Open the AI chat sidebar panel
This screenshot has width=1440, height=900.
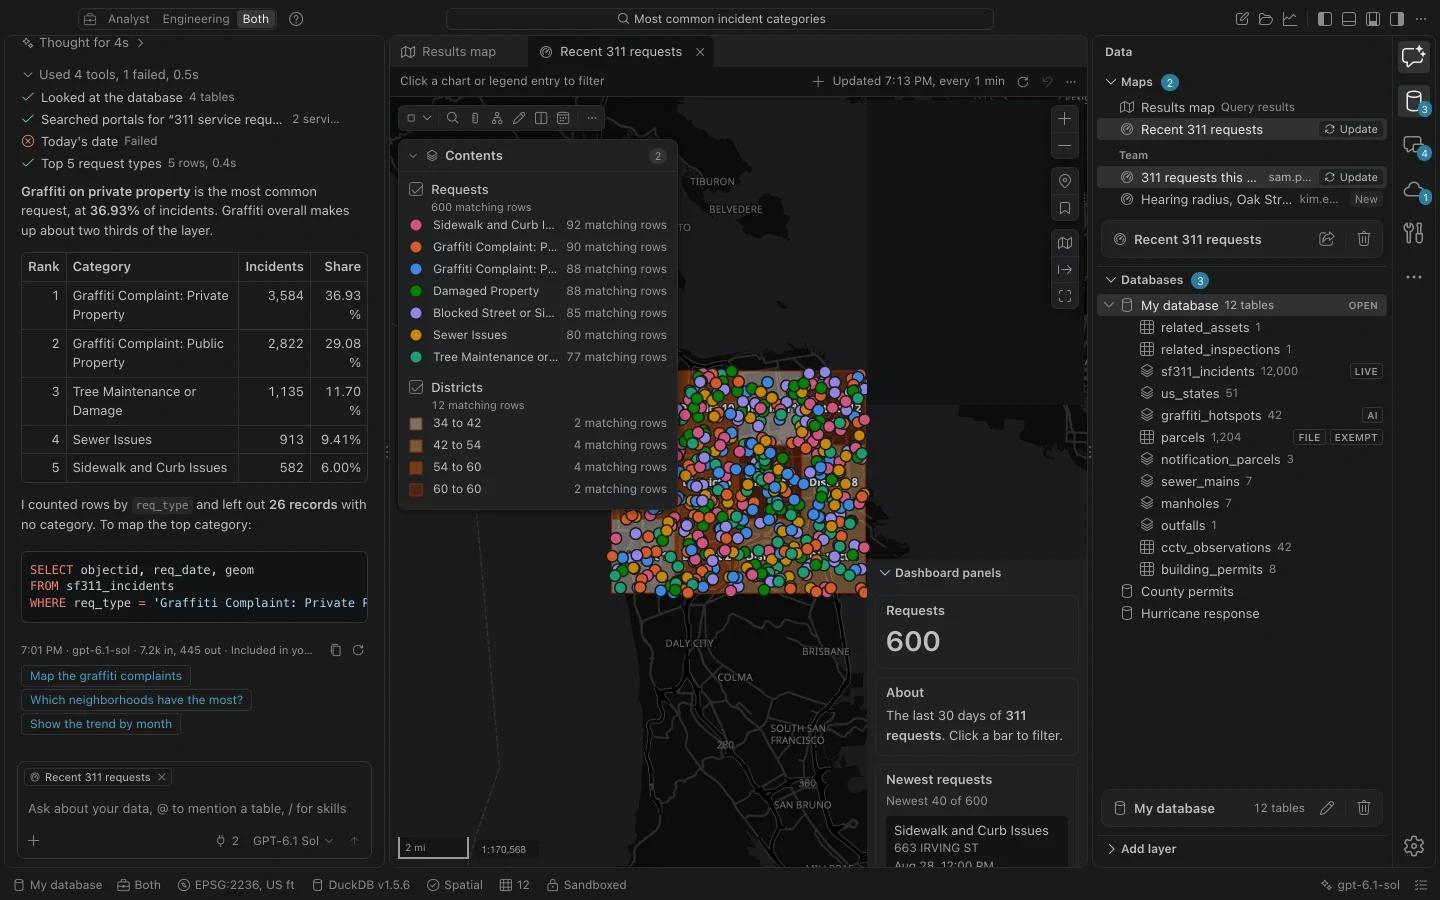pos(1414,57)
